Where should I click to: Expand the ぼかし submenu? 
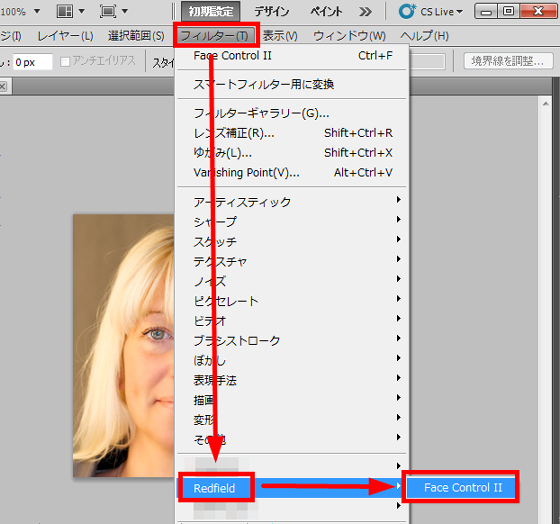[x=292, y=360]
